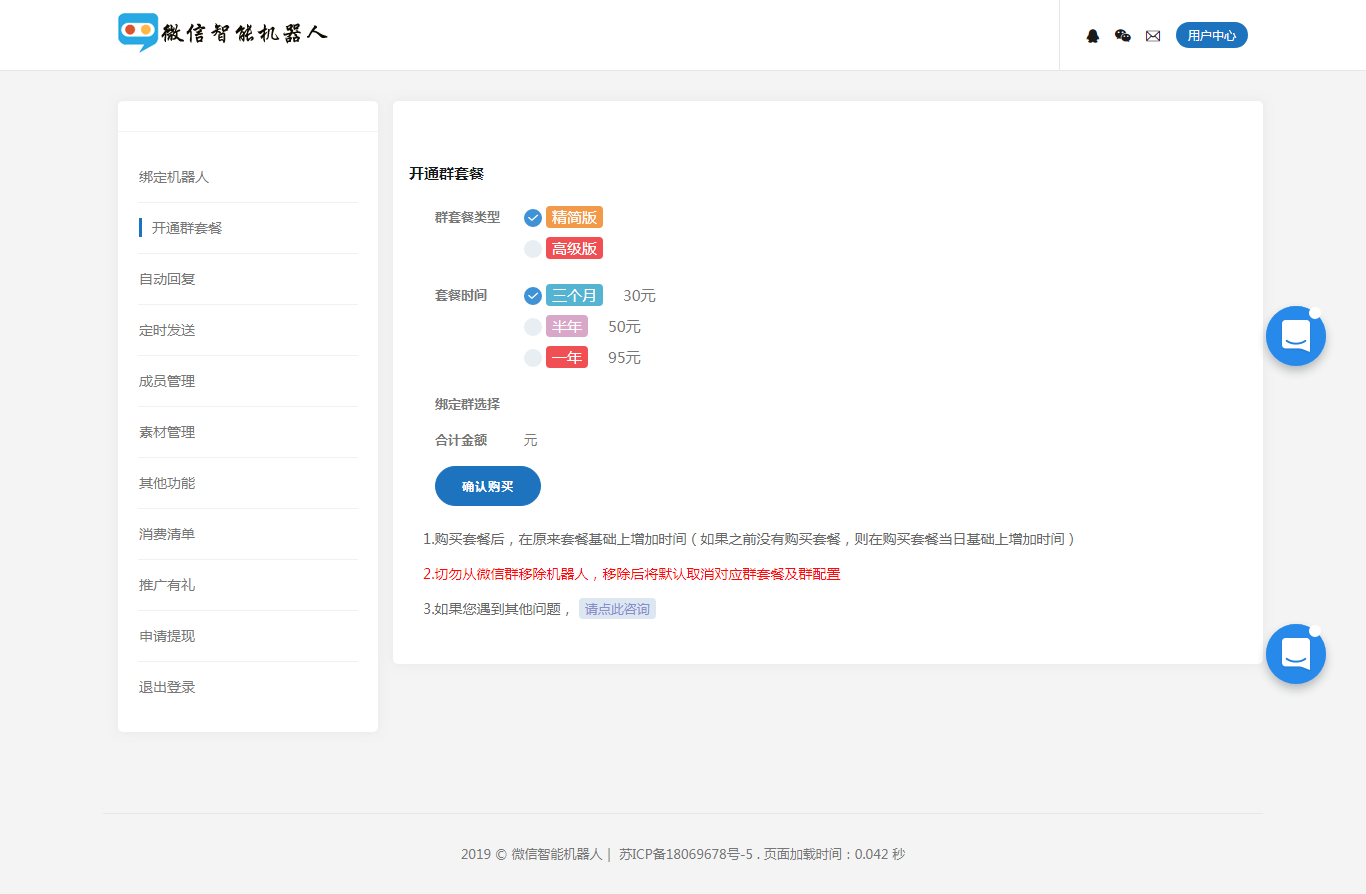Viewport: 1366px width, 894px height.
Task: Open 开通群套餐 sidebar item
Action: [x=187, y=228]
